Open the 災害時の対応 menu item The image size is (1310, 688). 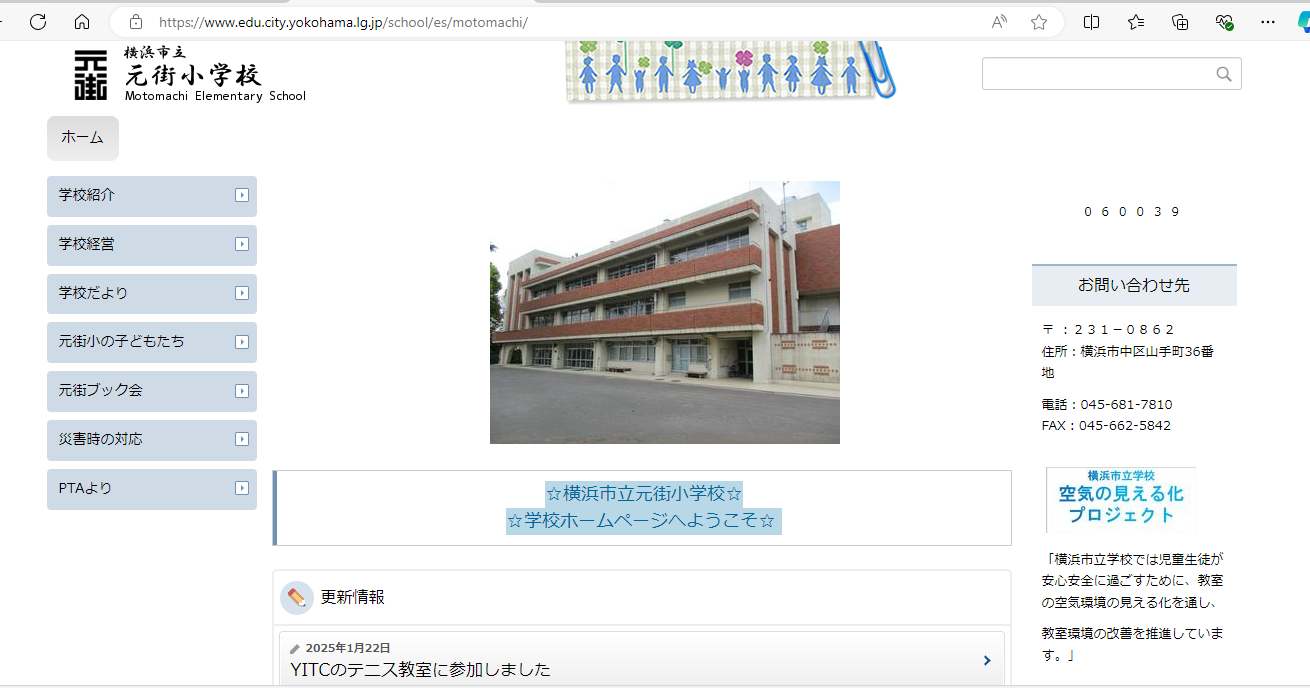152,440
